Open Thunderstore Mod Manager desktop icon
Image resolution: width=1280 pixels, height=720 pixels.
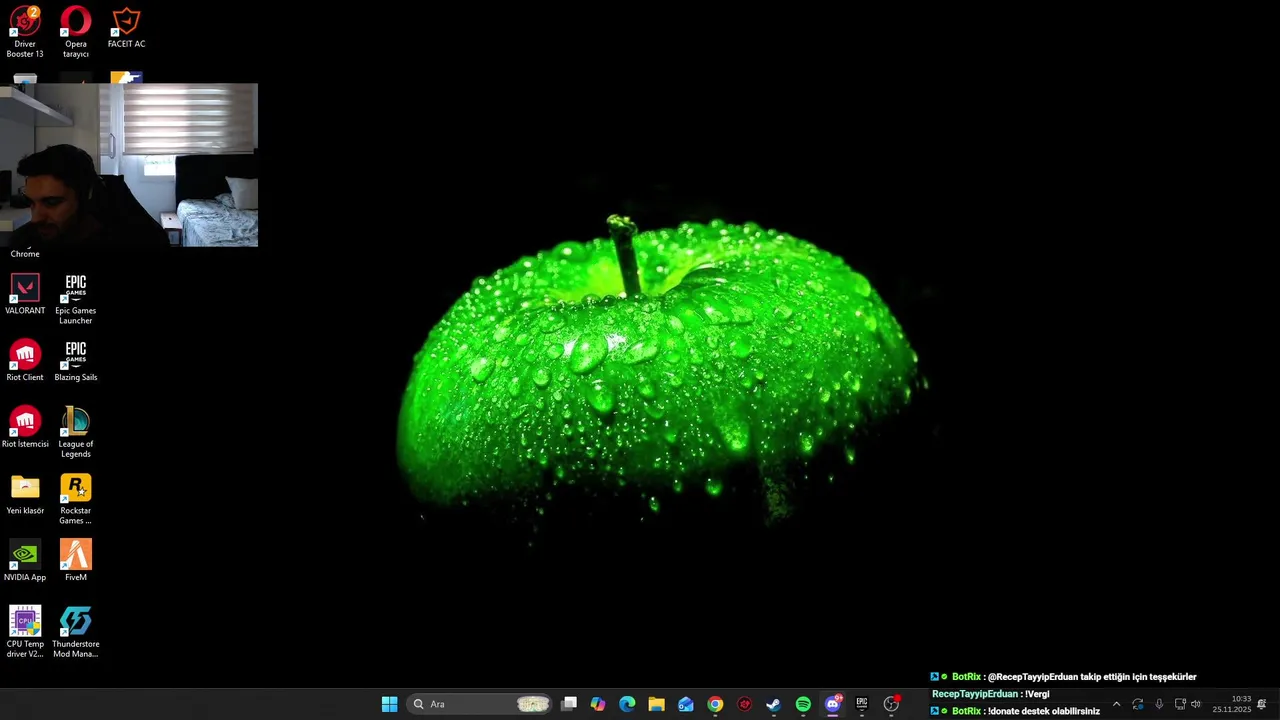pos(76,632)
